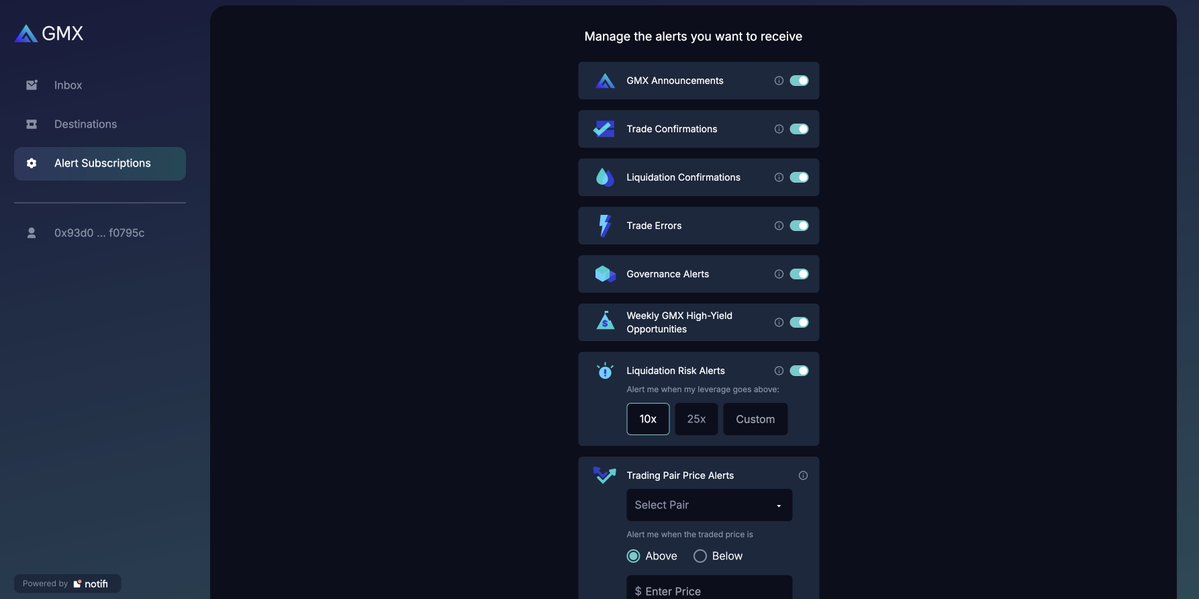The width and height of the screenshot is (1199, 599).
Task: Click info icon beside Liquidation Risk Alerts
Action: (x=778, y=370)
